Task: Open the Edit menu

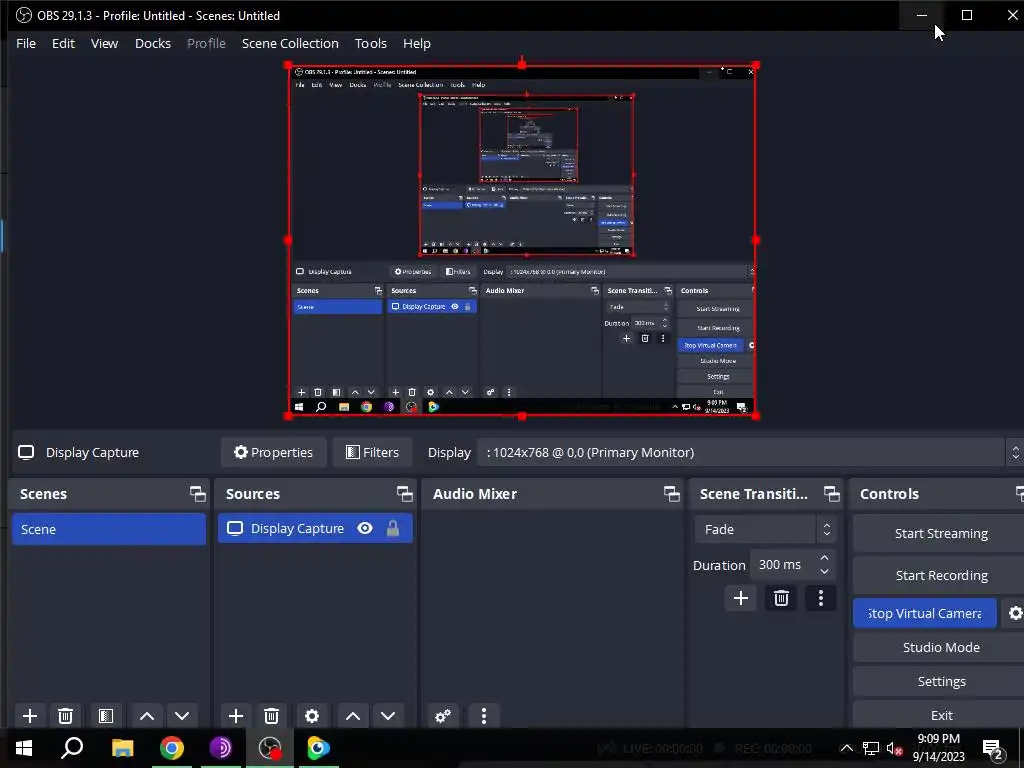Action: coord(63,43)
